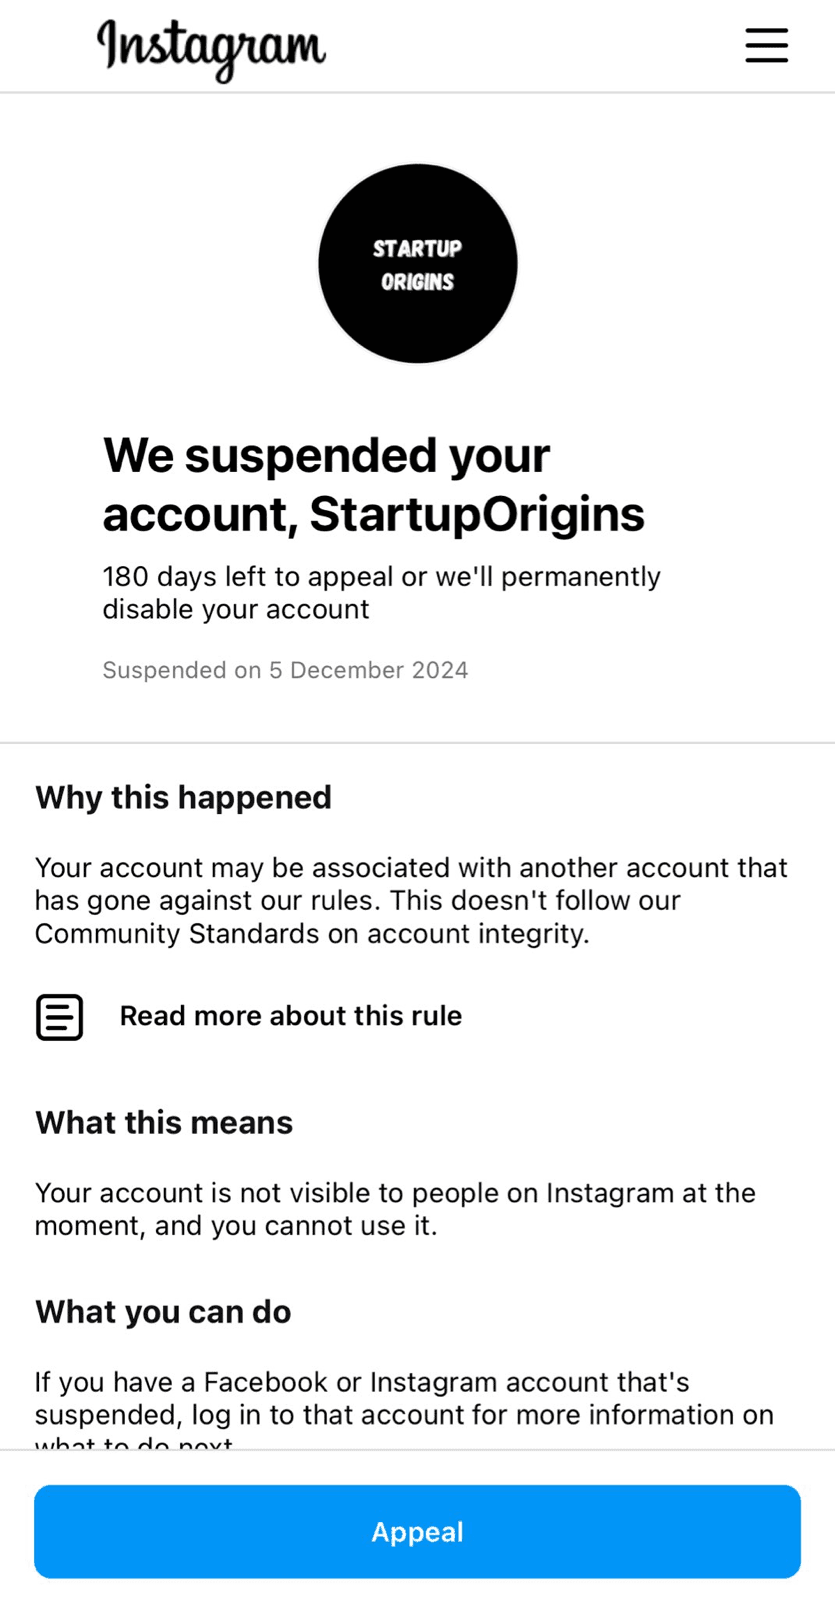
Task: Click the suspended account heading
Action: coord(326,456)
